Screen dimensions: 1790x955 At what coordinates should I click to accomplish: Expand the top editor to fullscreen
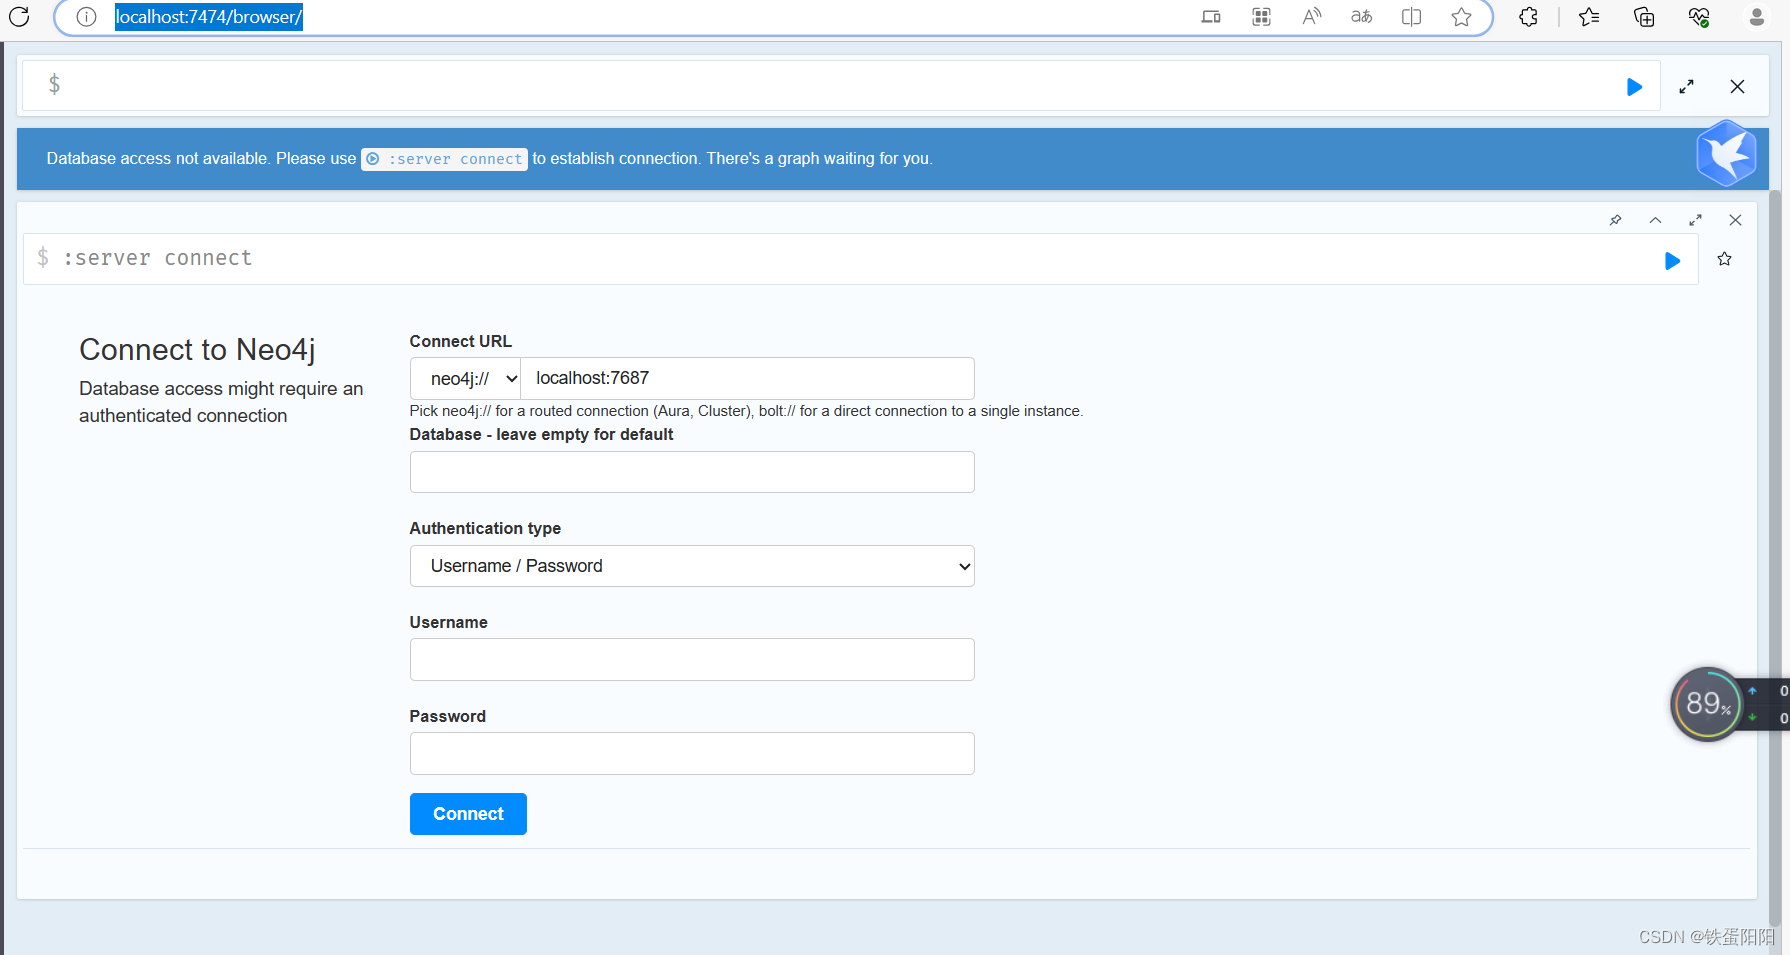click(1687, 87)
